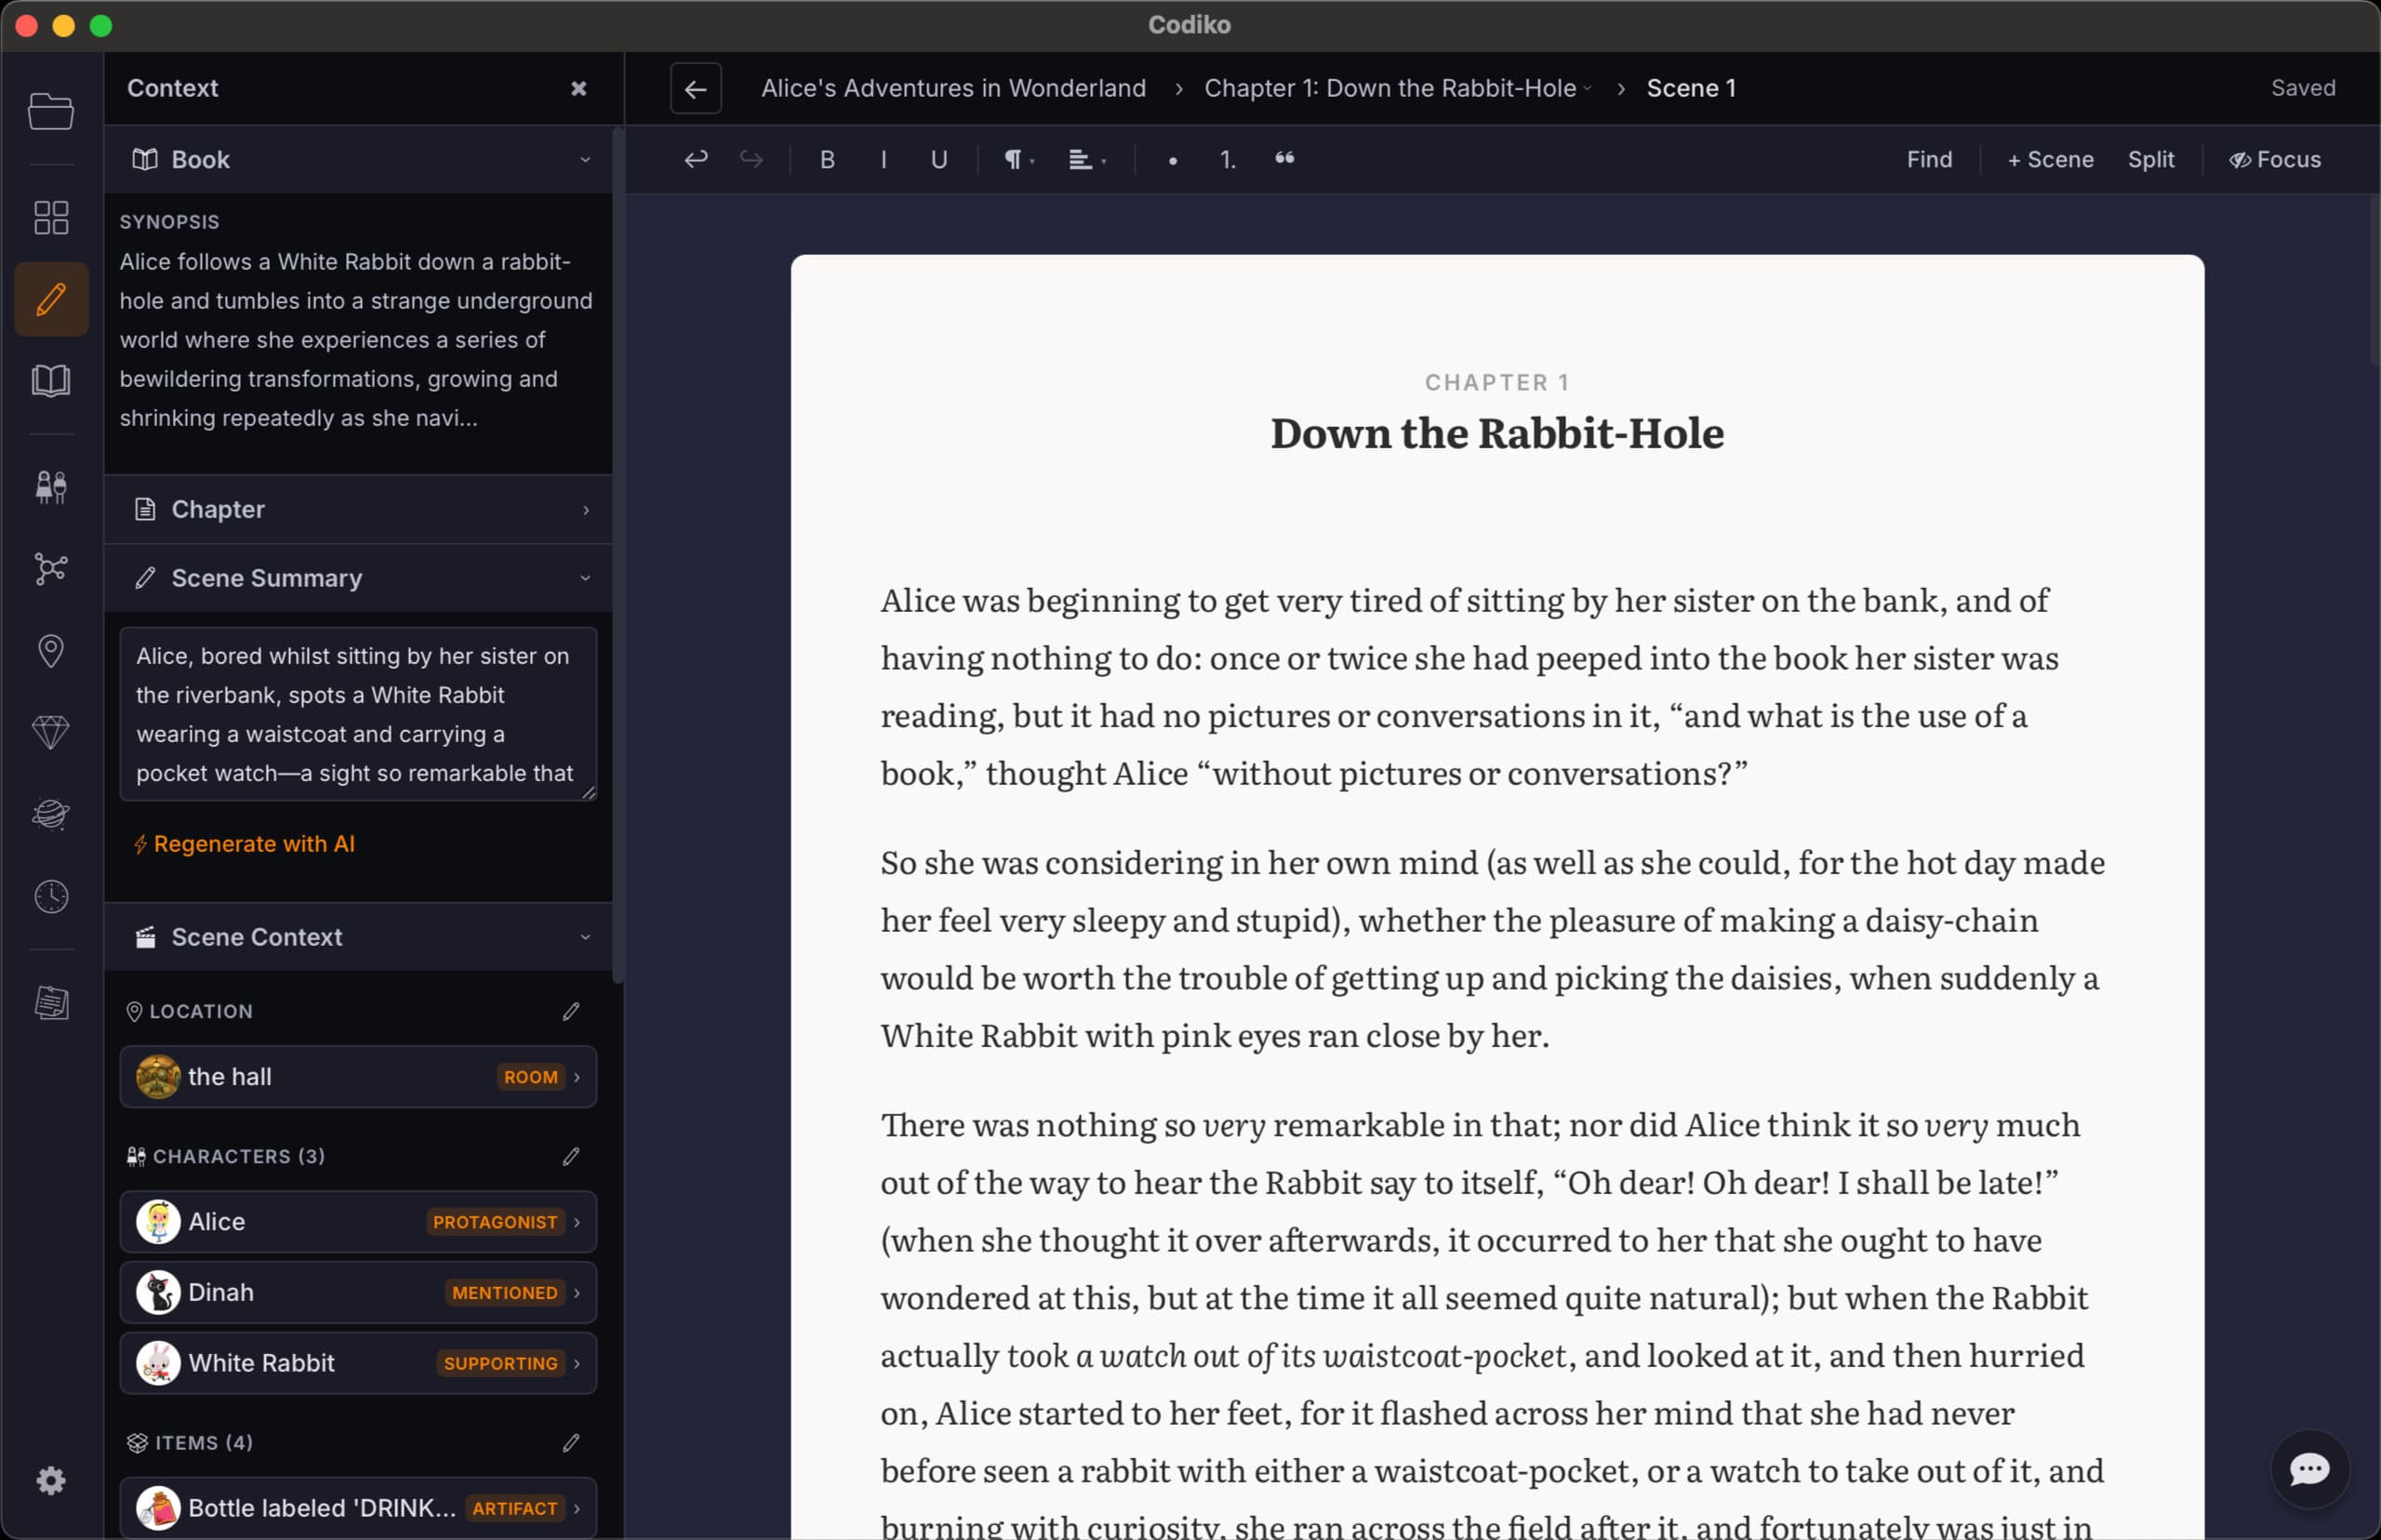Click the back arrow button
Screen dimensions: 2381x1540
(x=696, y=88)
